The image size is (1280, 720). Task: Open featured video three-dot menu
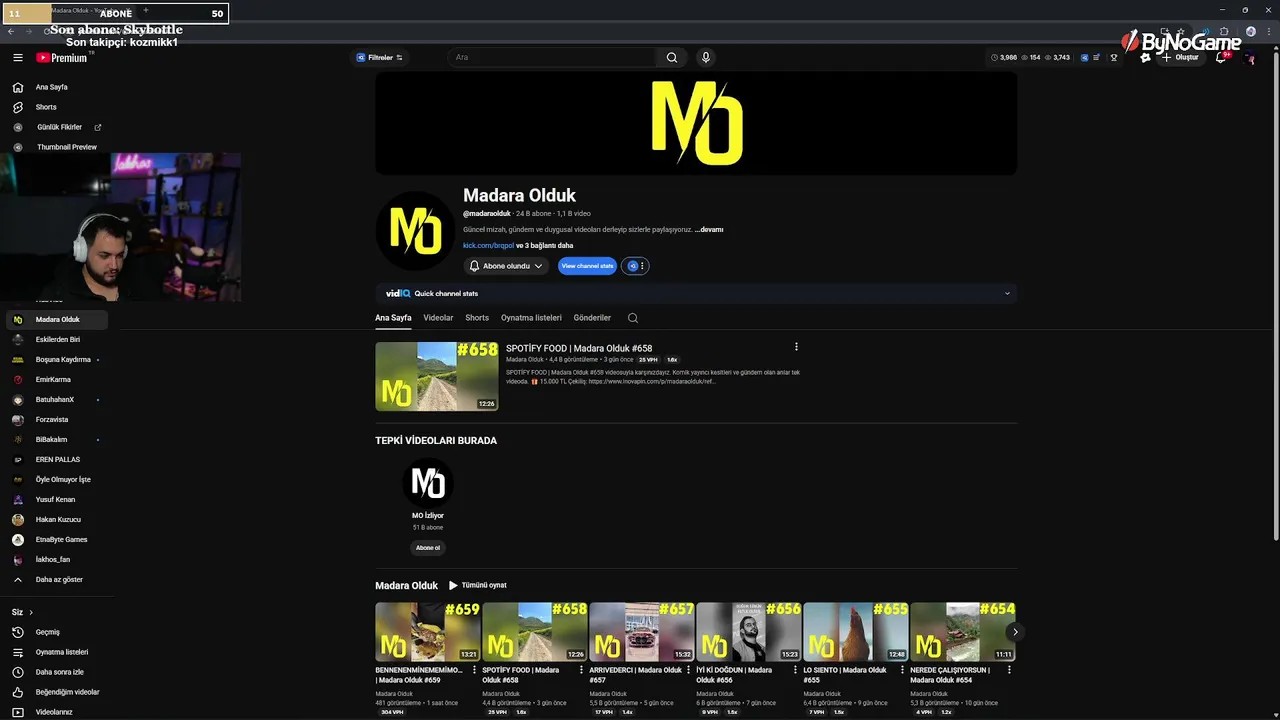coord(796,347)
